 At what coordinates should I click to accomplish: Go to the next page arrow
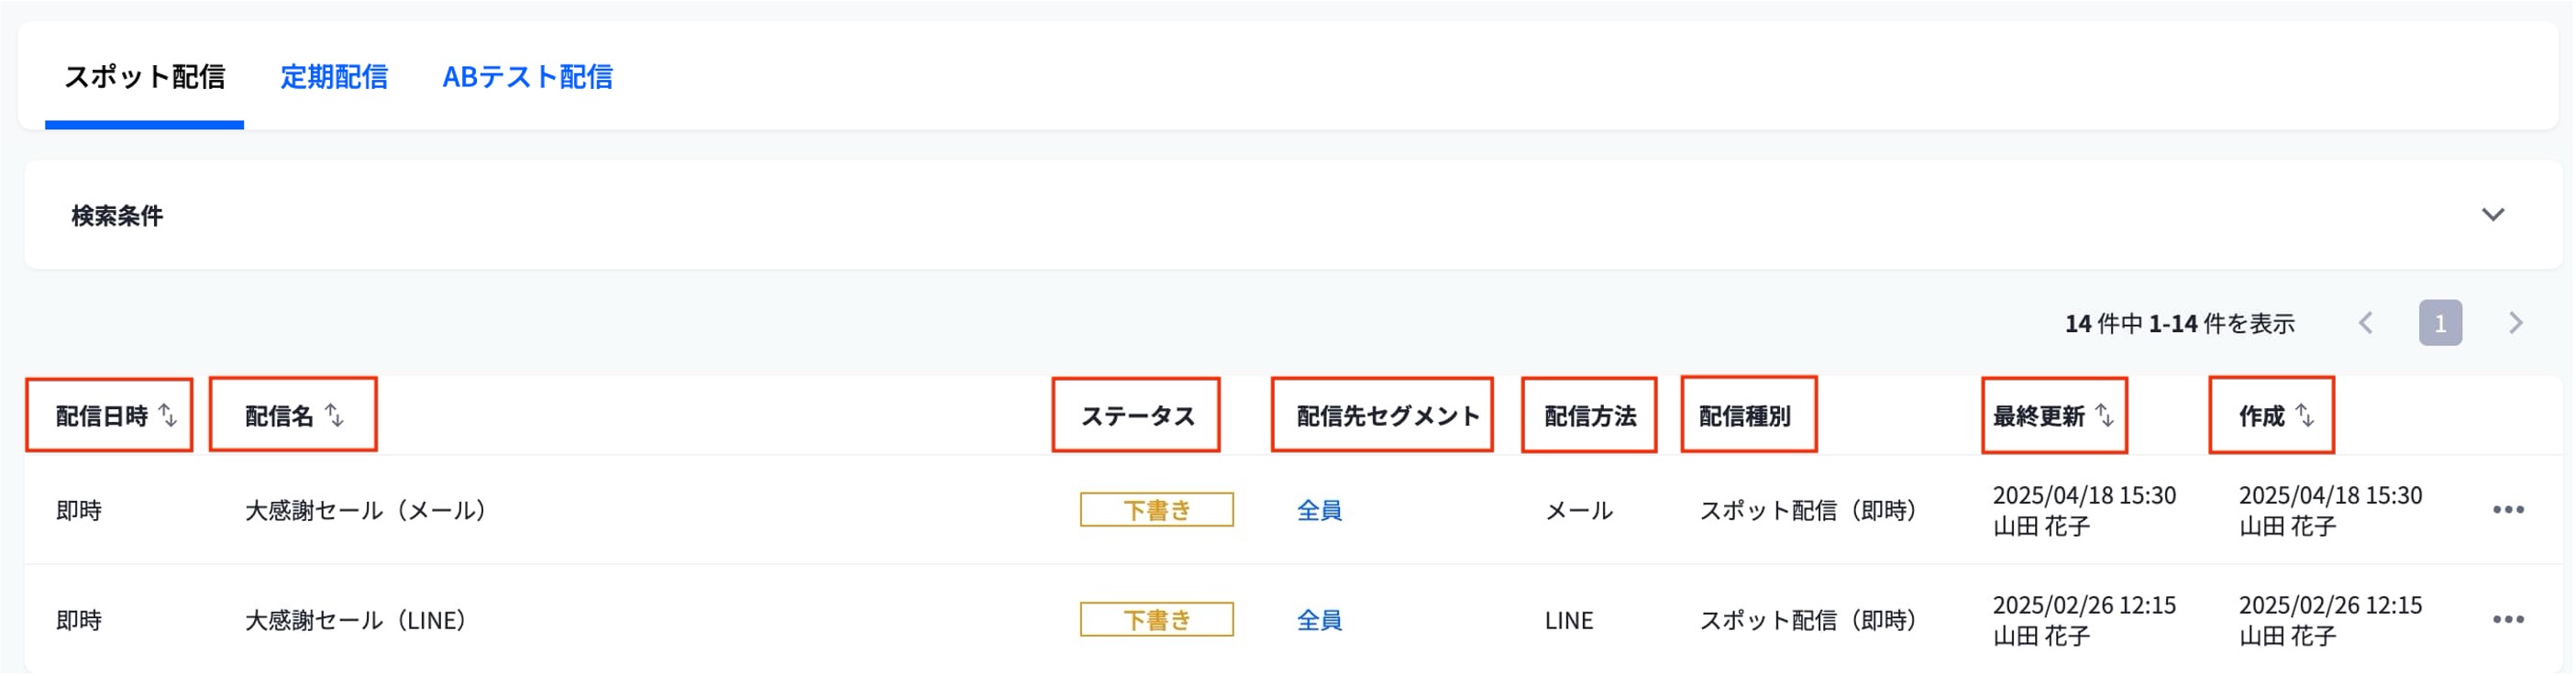pos(2515,323)
